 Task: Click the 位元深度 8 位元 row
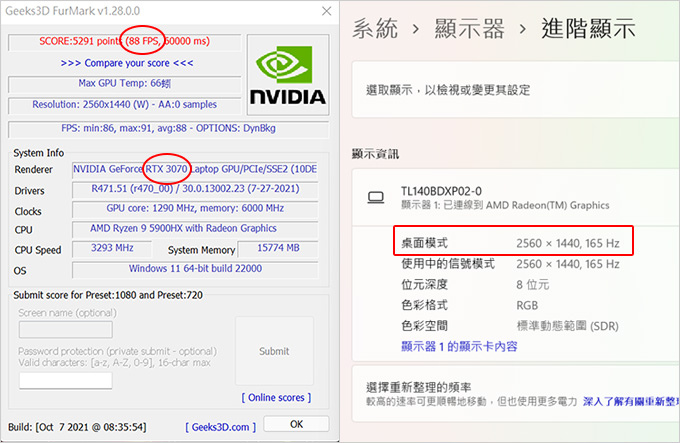click(x=475, y=284)
